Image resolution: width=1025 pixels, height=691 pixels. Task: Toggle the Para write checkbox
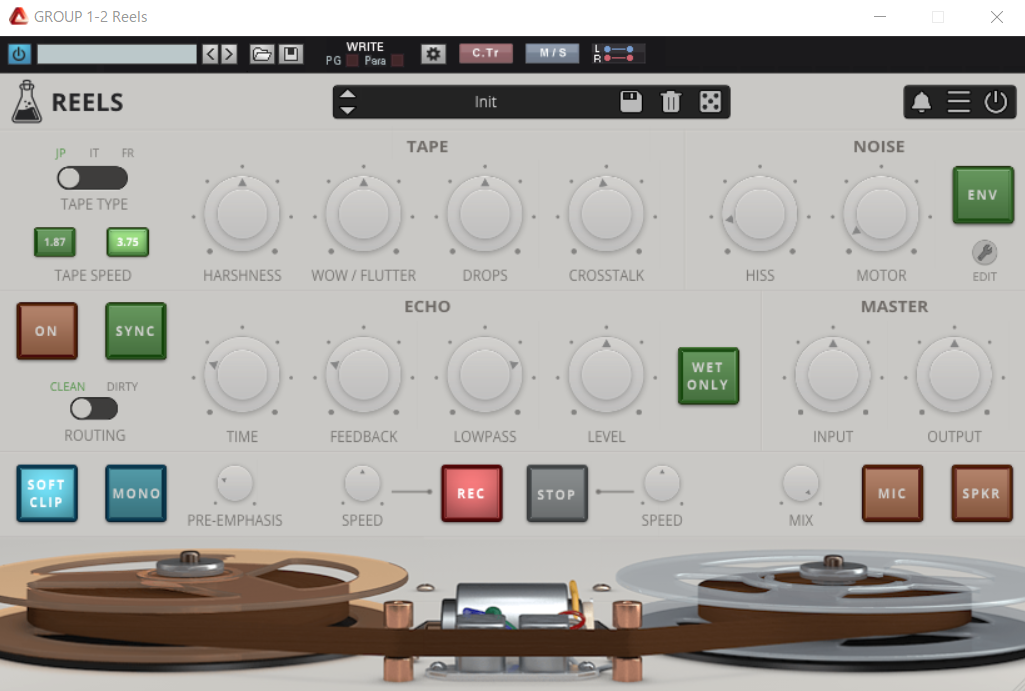tap(397, 61)
